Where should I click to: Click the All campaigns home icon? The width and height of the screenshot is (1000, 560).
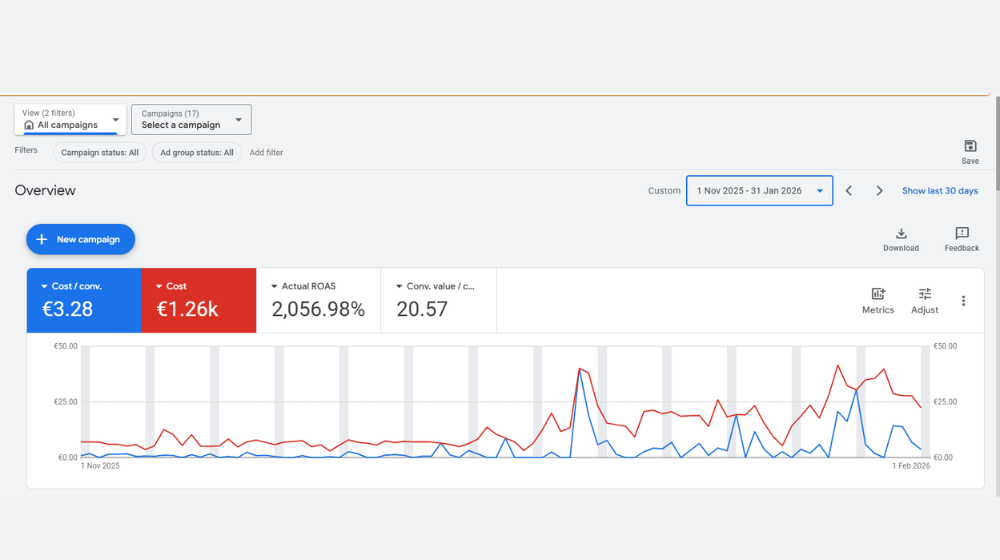click(29, 125)
